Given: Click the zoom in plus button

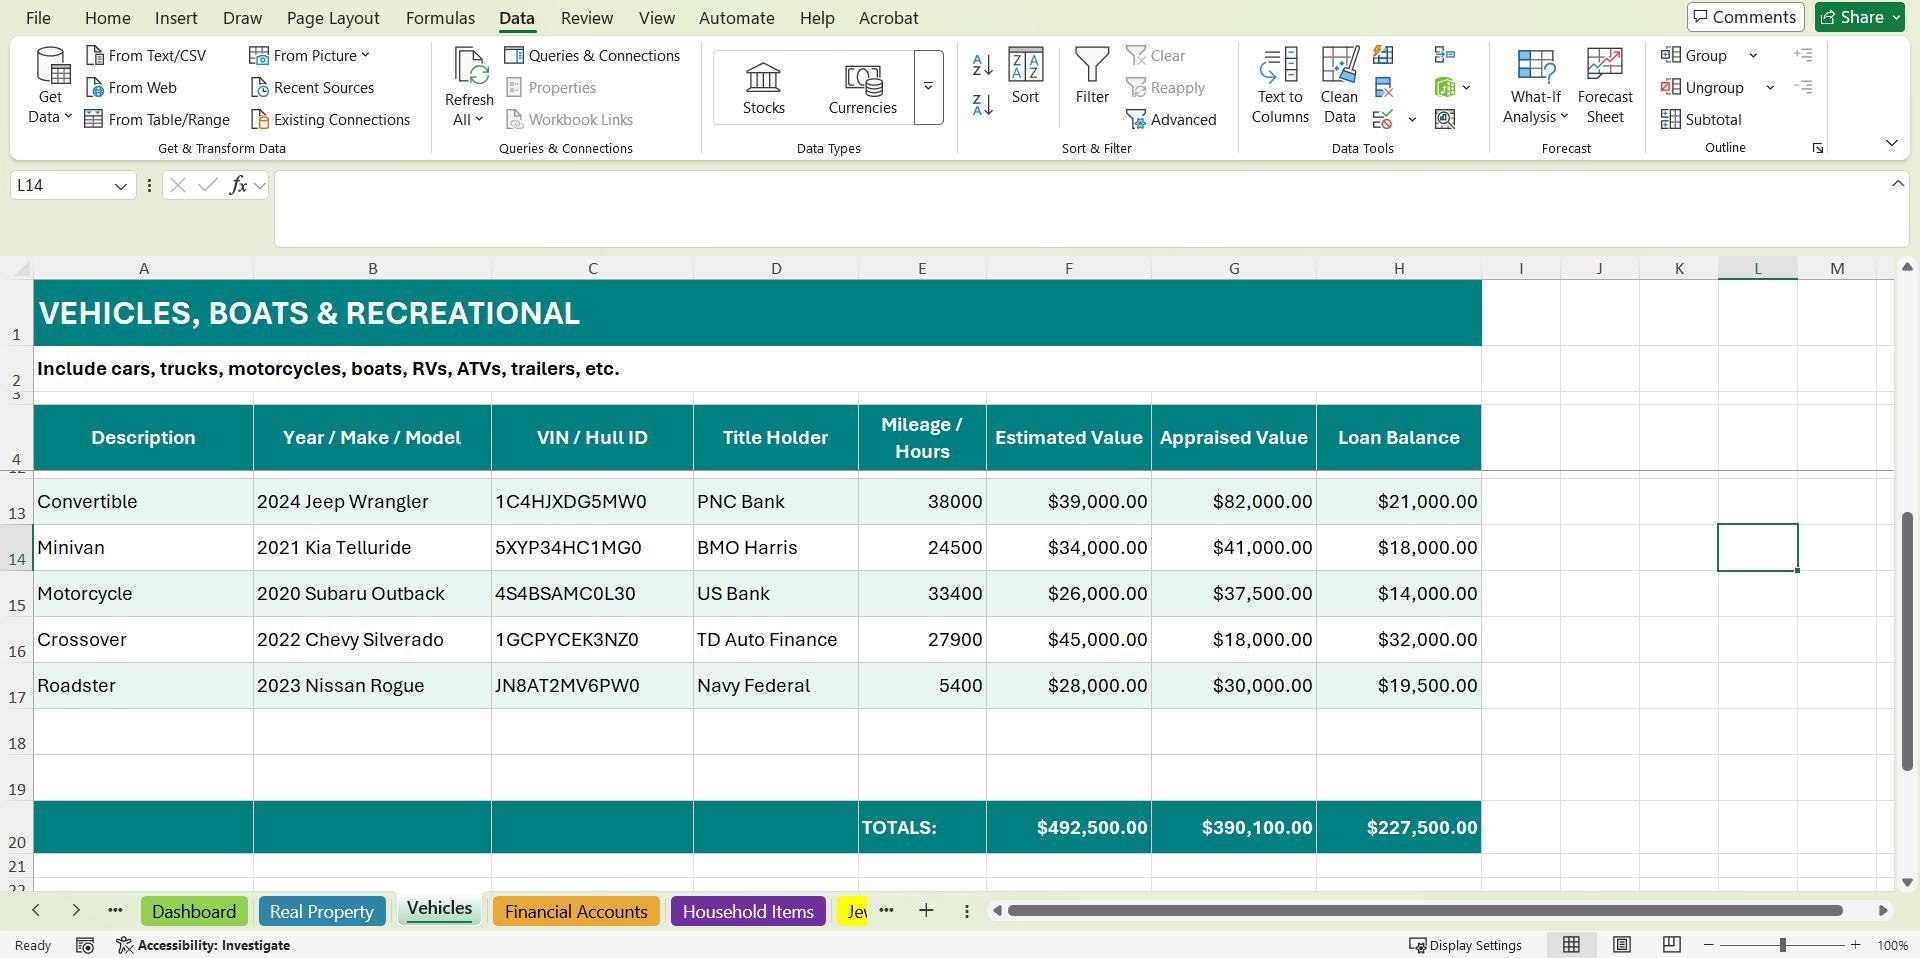Looking at the screenshot, I should (x=1855, y=945).
